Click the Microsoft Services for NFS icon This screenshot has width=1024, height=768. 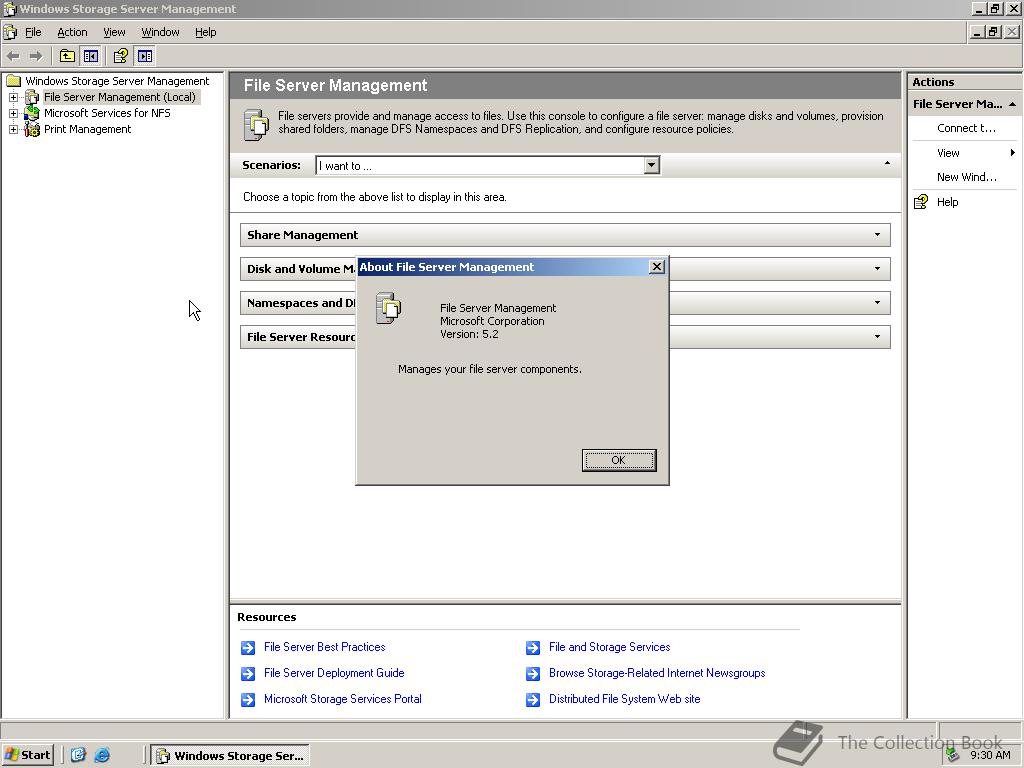31,113
